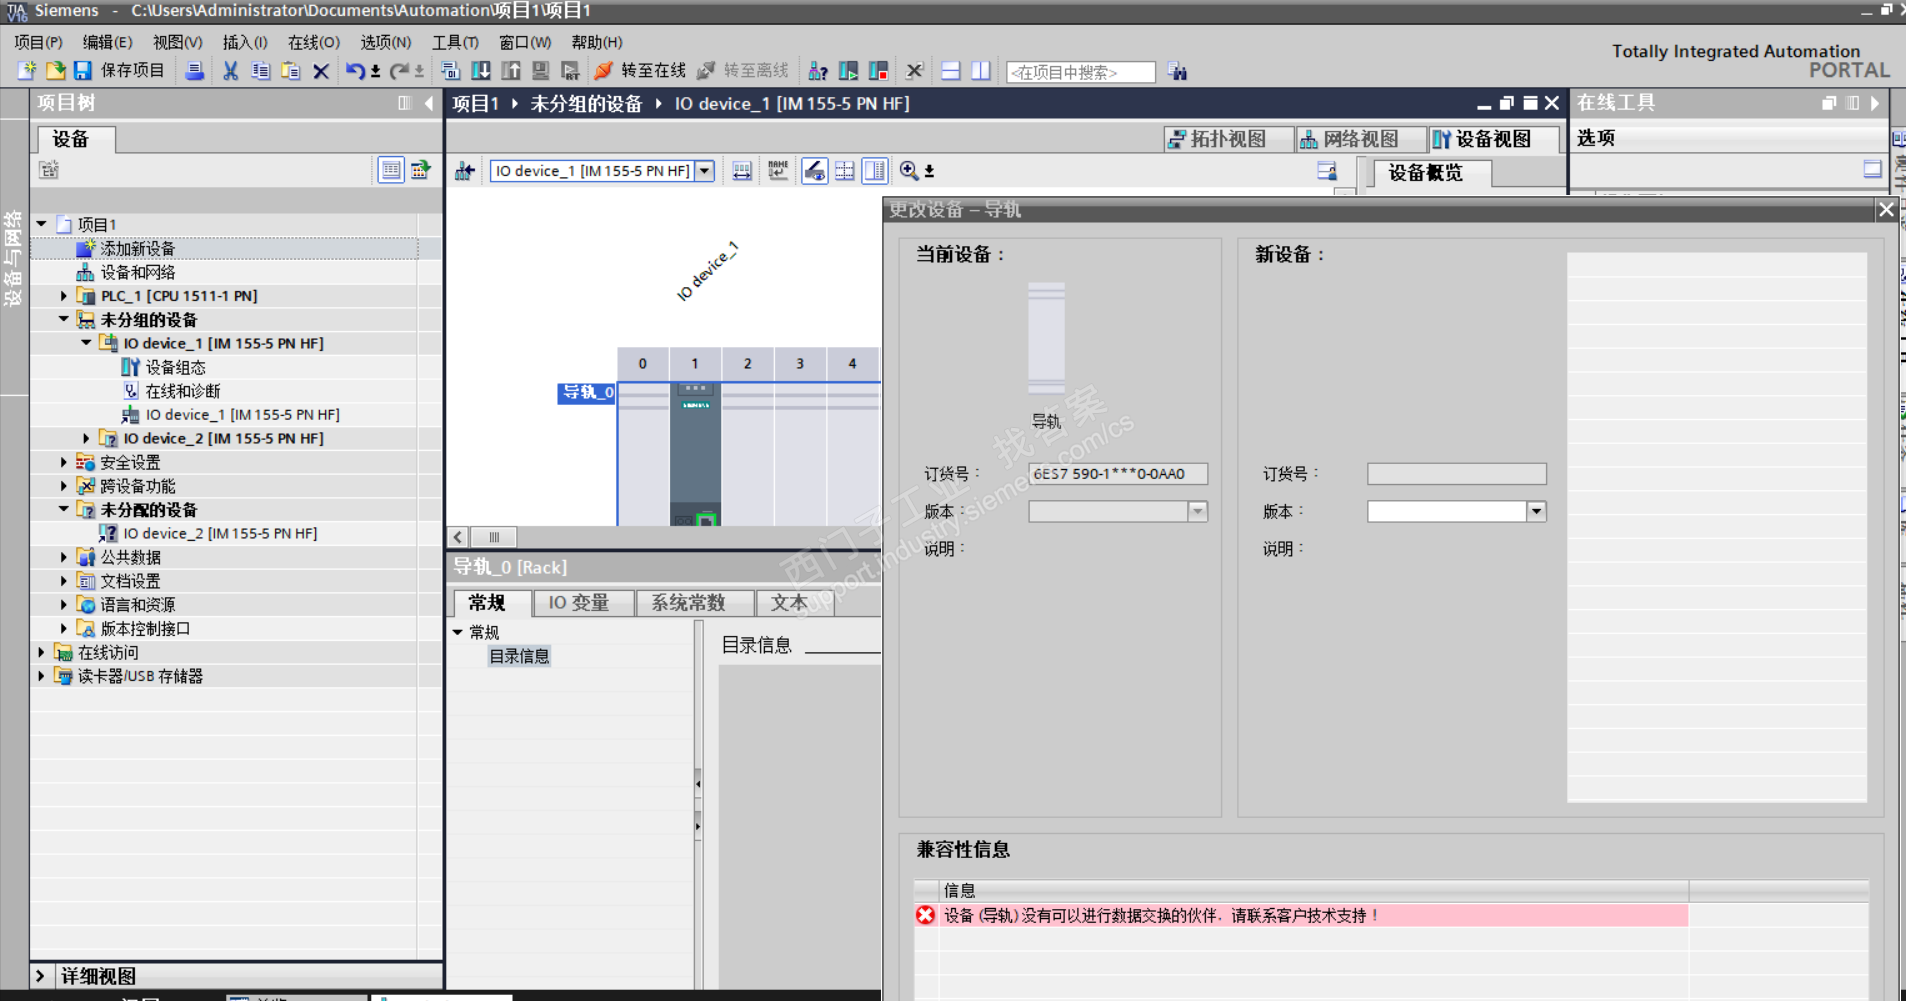
Task: Stop the CPU using the stop icon
Action: coord(879,71)
